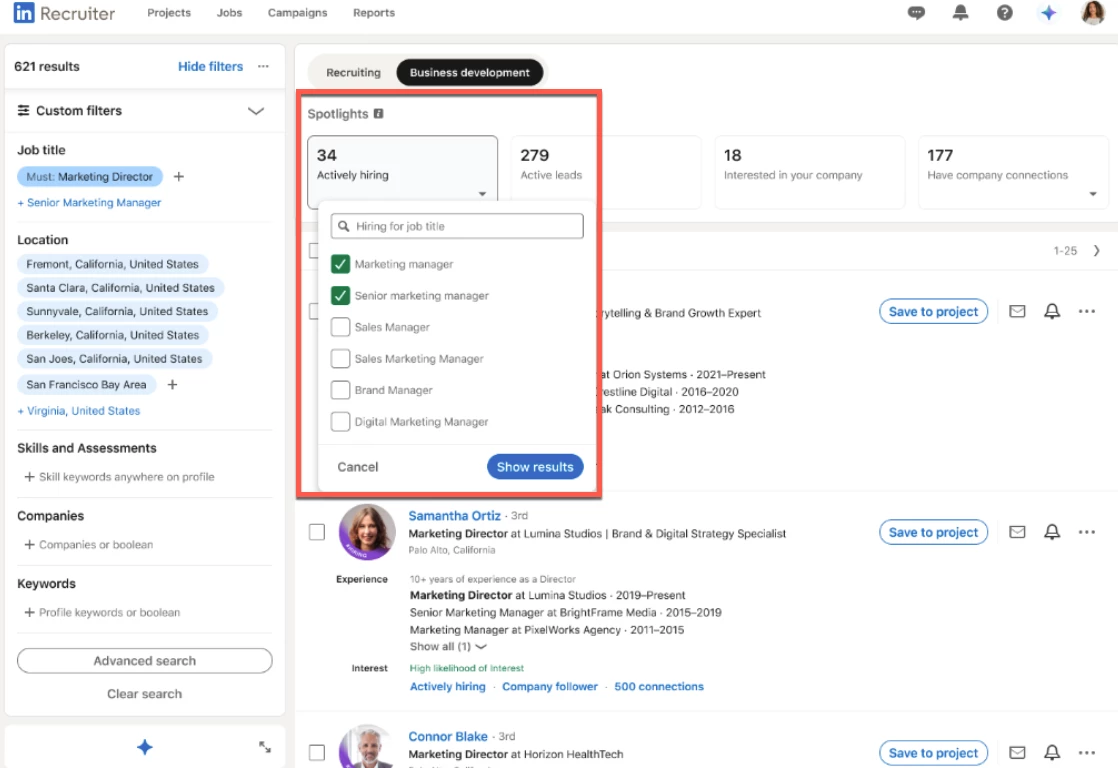Screen dimensions: 1118x768
Task: Expand Show all (1) for Samantha Ortiz
Action: (448, 647)
